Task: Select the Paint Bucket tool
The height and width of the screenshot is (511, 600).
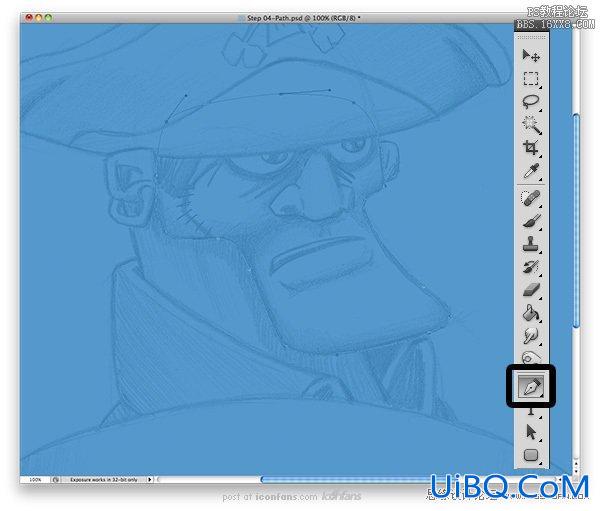Action: pyautogui.click(x=531, y=313)
